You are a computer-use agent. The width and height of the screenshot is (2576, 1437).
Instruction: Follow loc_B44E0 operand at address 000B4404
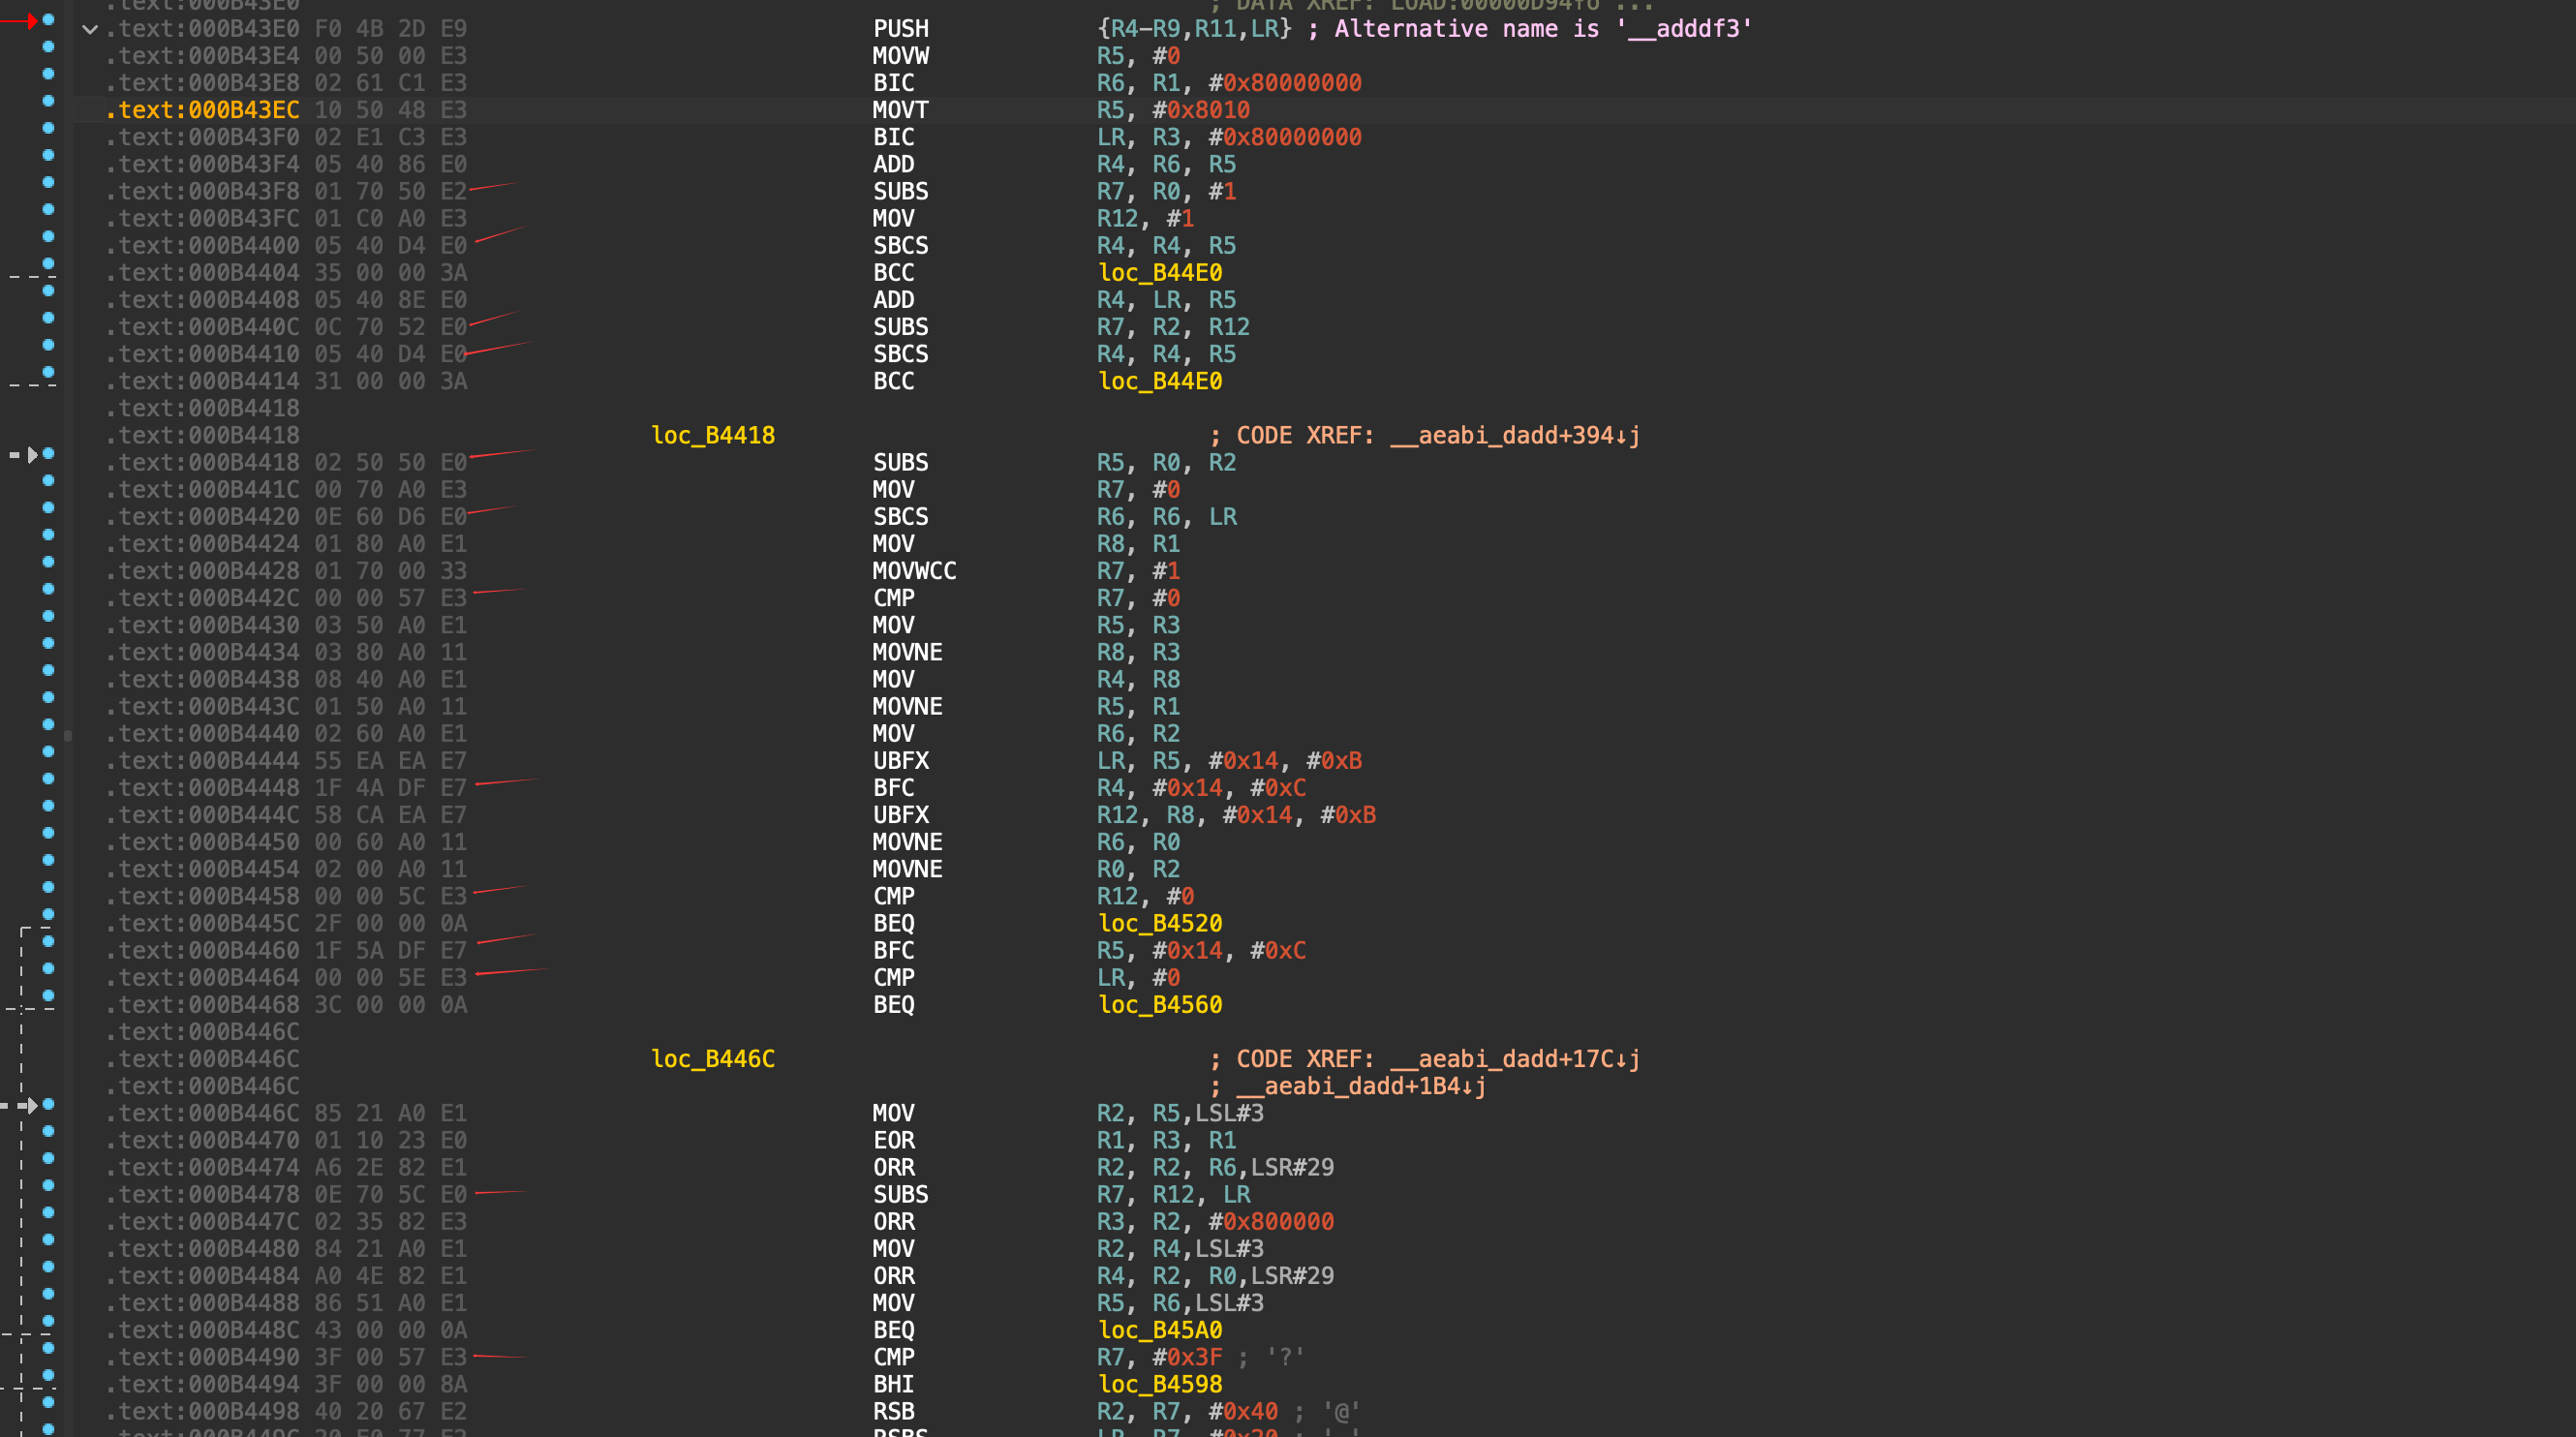pos(1160,273)
